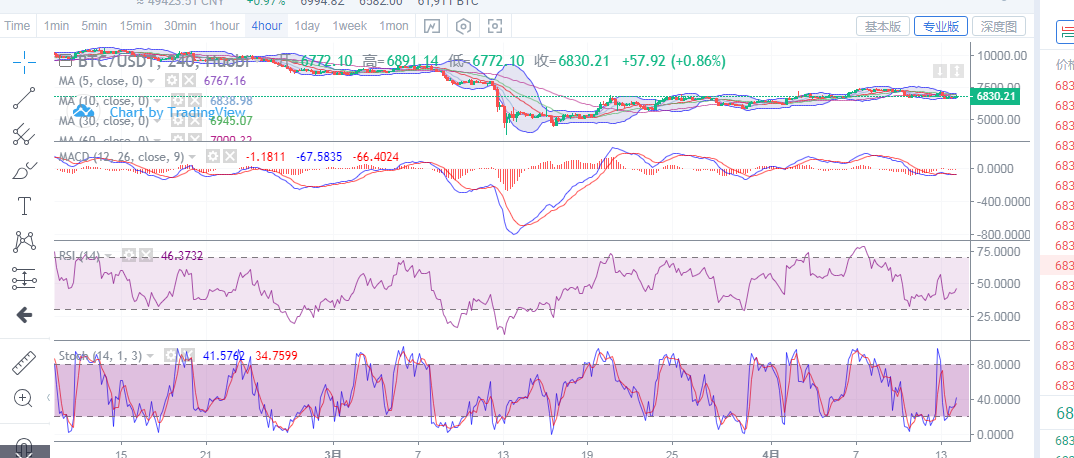The height and width of the screenshot is (458, 1074).
Task: Click RSI value 46.3732
Action: tap(182, 255)
